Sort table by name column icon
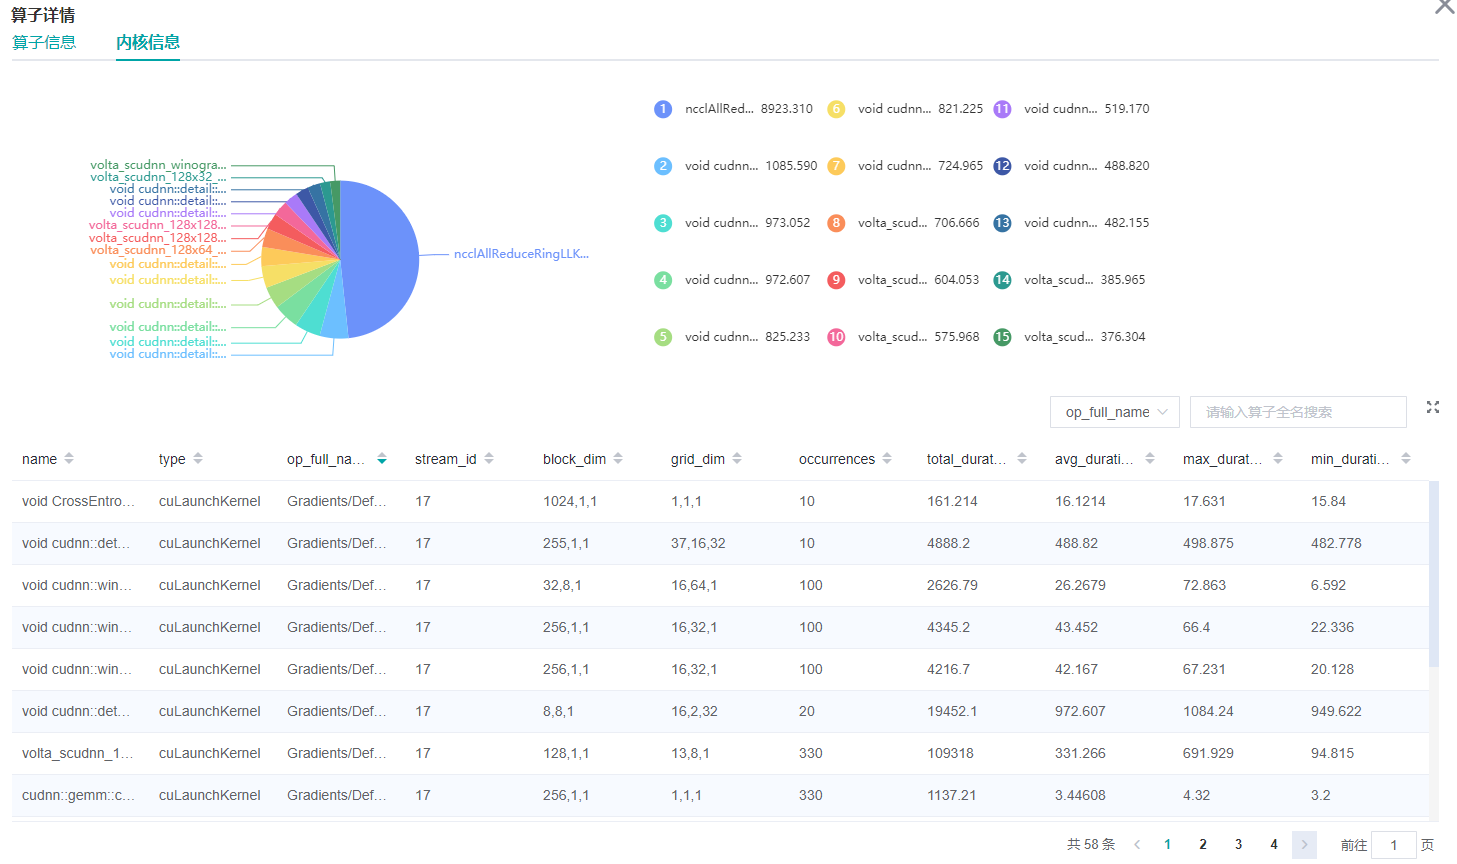Image resolution: width=1457 pixels, height=864 pixels. pyautogui.click(x=69, y=459)
